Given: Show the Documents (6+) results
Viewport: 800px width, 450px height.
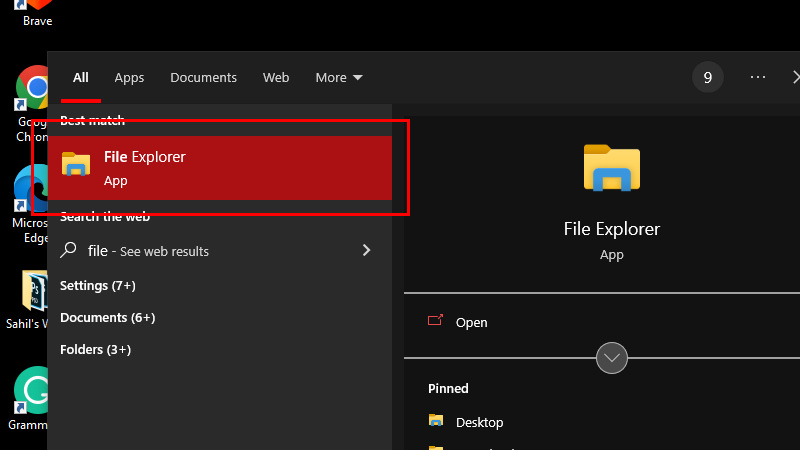Looking at the screenshot, I should [108, 318].
